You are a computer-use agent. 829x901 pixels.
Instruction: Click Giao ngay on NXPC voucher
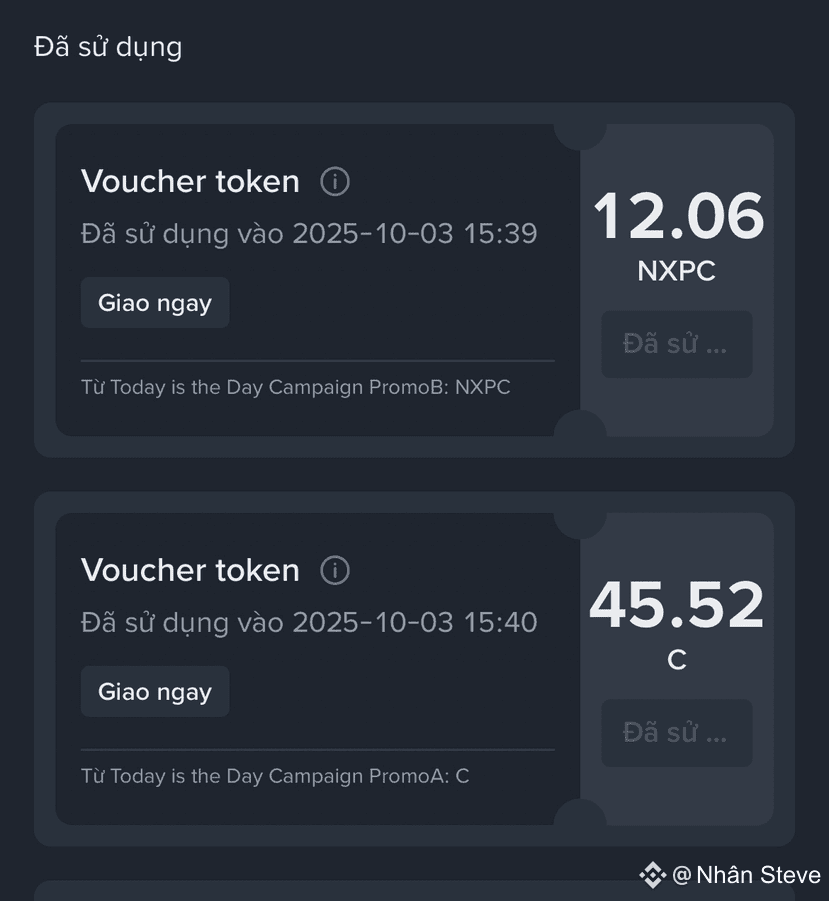click(x=155, y=303)
